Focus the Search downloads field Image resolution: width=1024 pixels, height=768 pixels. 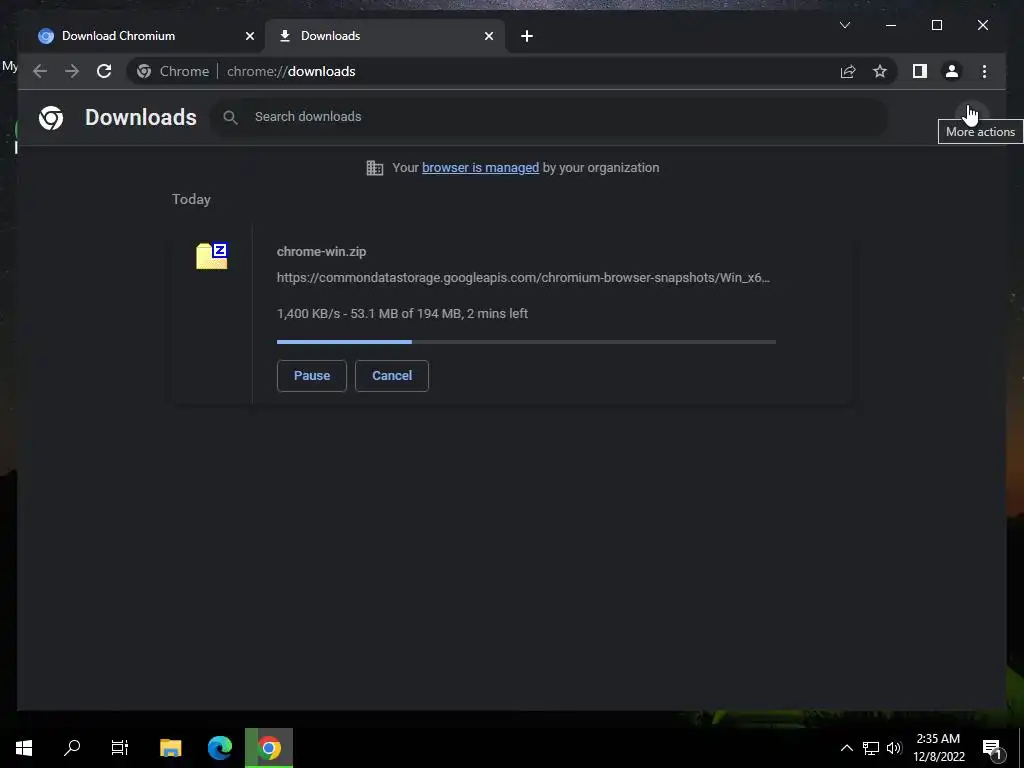tap(549, 117)
